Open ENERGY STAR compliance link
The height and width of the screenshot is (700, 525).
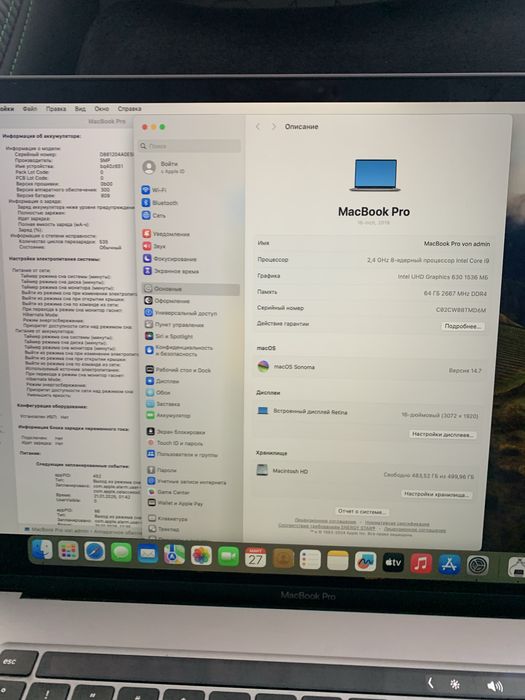pos(327,527)
